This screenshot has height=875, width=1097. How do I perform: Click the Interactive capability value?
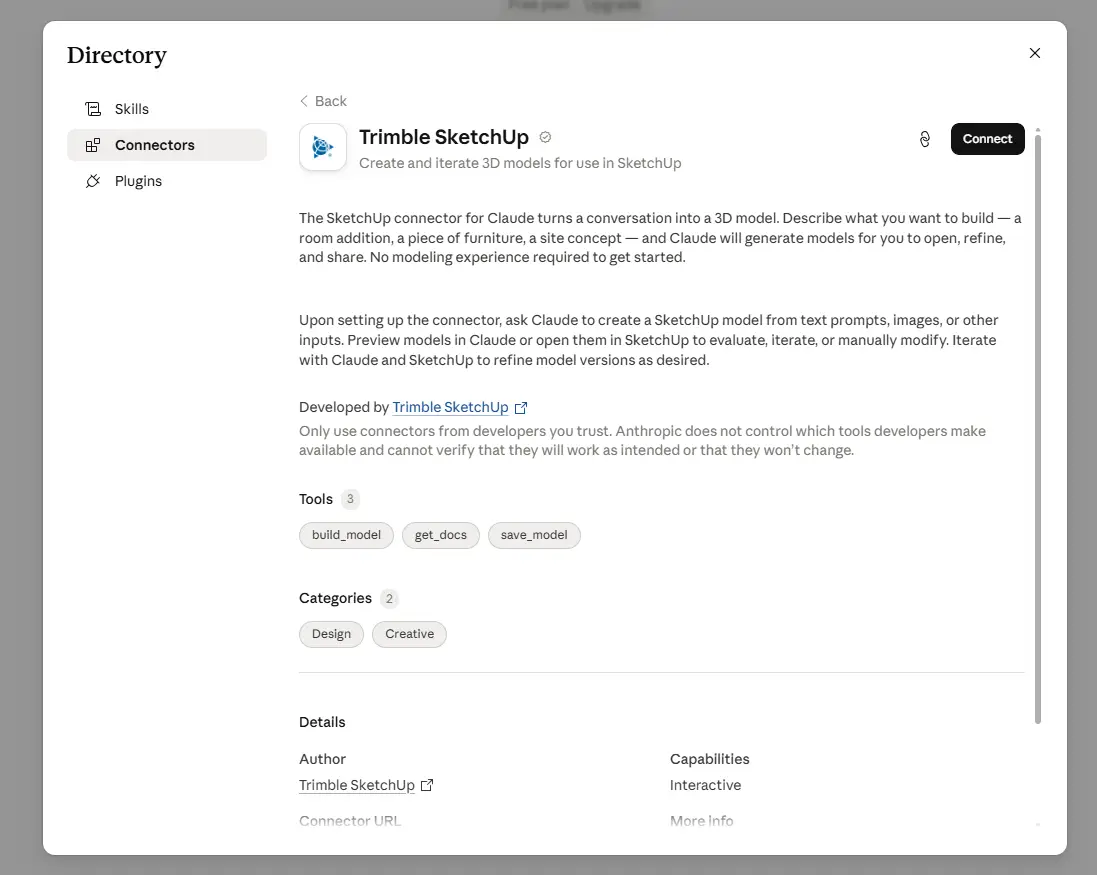click(705, 785)
